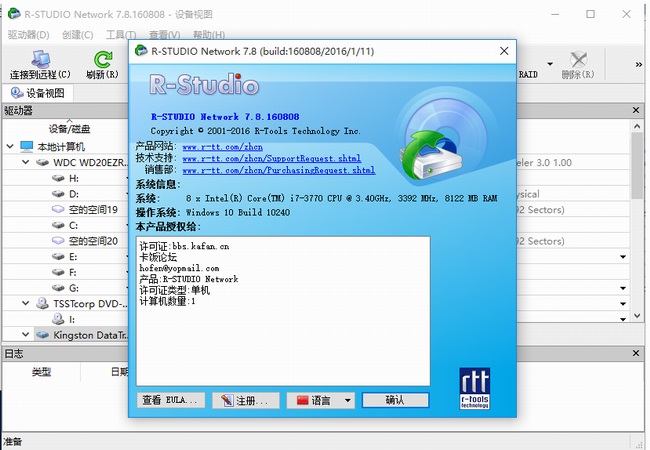Close the about dialog with X
The width and height of the screenshot is (650, 450).
pyautogui.click(x=502, y=50)
